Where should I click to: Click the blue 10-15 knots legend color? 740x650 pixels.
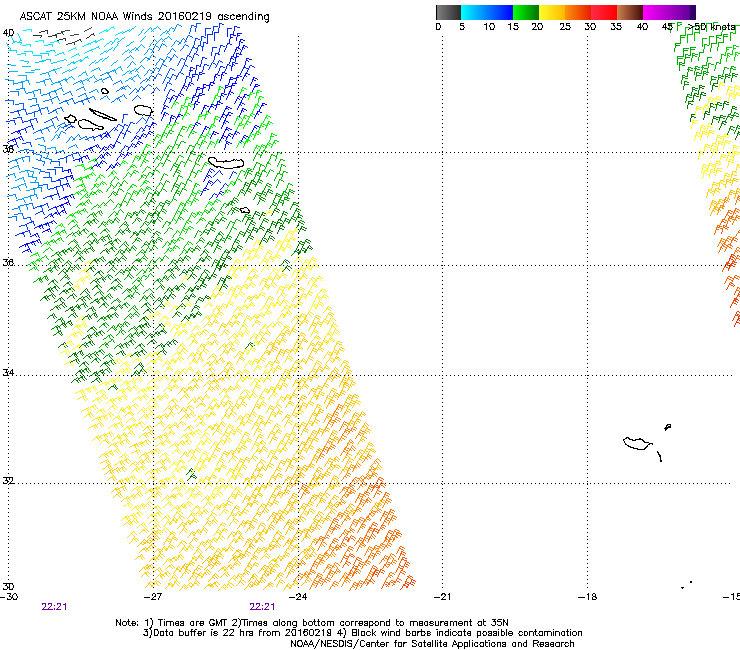pos(500,12)
